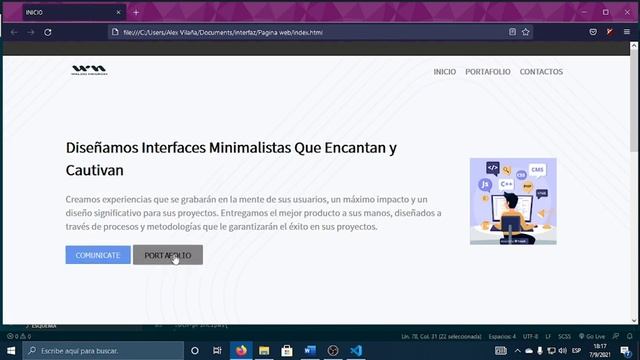Open PORTAFOLIO in the site navigation
The height and width of the screenshot is (360, 640).
point(488,72)
